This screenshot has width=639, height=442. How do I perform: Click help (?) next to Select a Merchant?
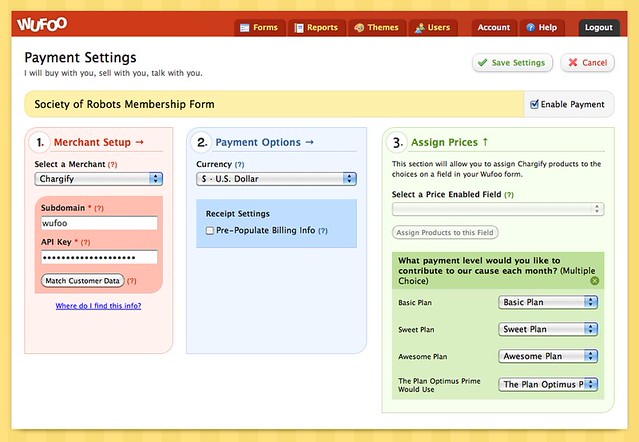coord(112,165)
